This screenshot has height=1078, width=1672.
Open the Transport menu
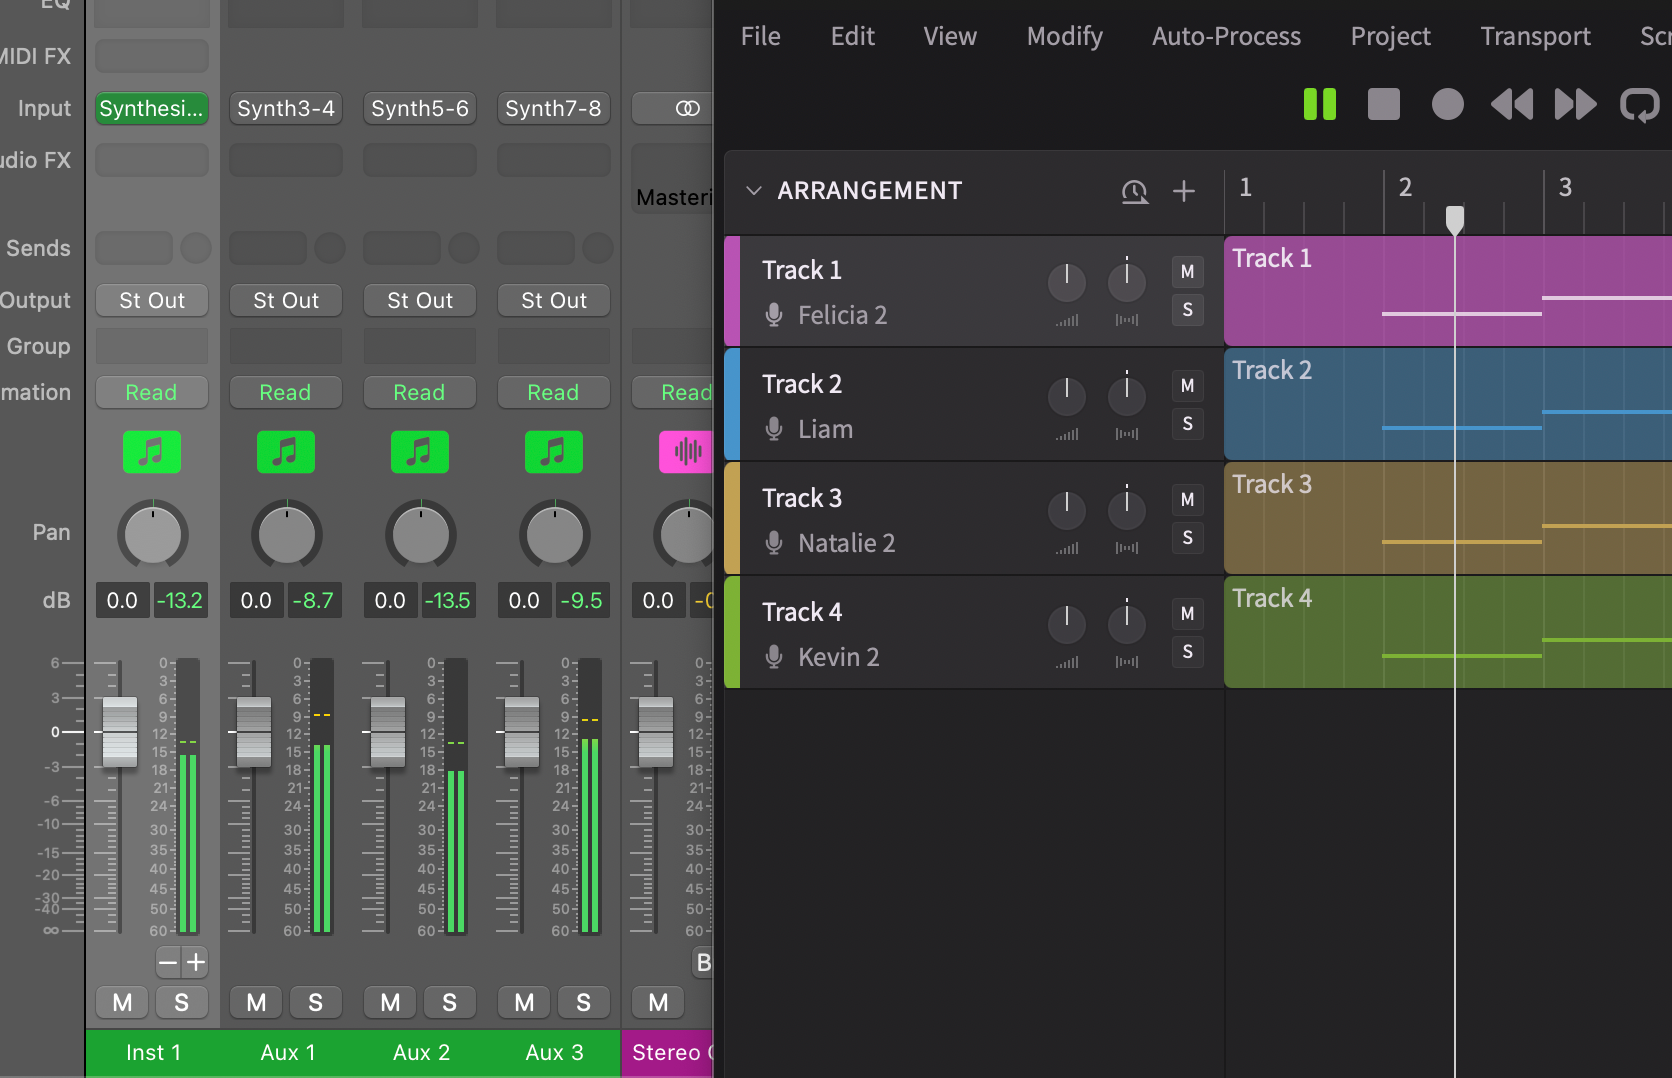pyautogui.click(x=1535, y=36)
